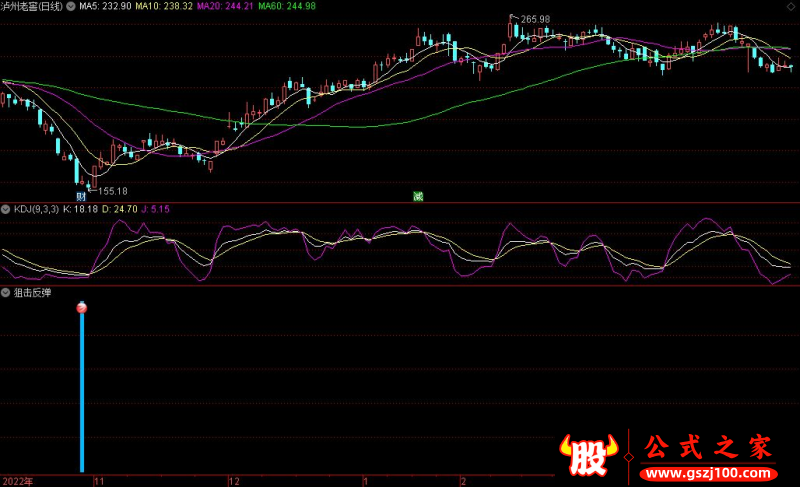Select the MA5: 232.90 label

tap(105, 6)
